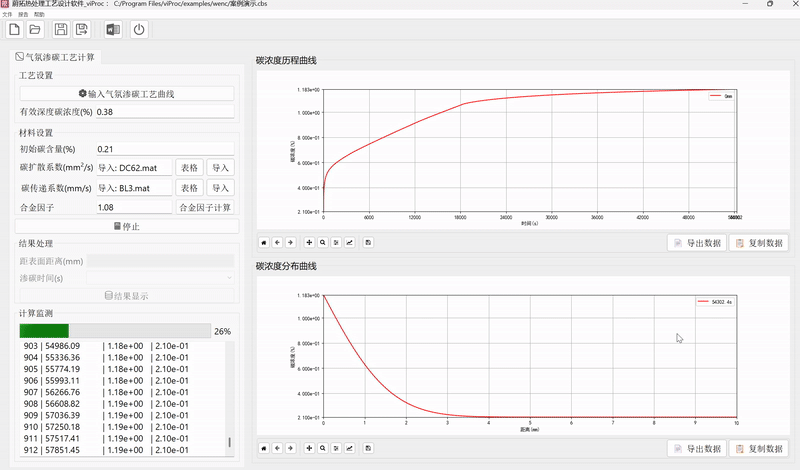Open a project with the folder icon
Screen dimensions: 800x470
(x=35, y=30)
